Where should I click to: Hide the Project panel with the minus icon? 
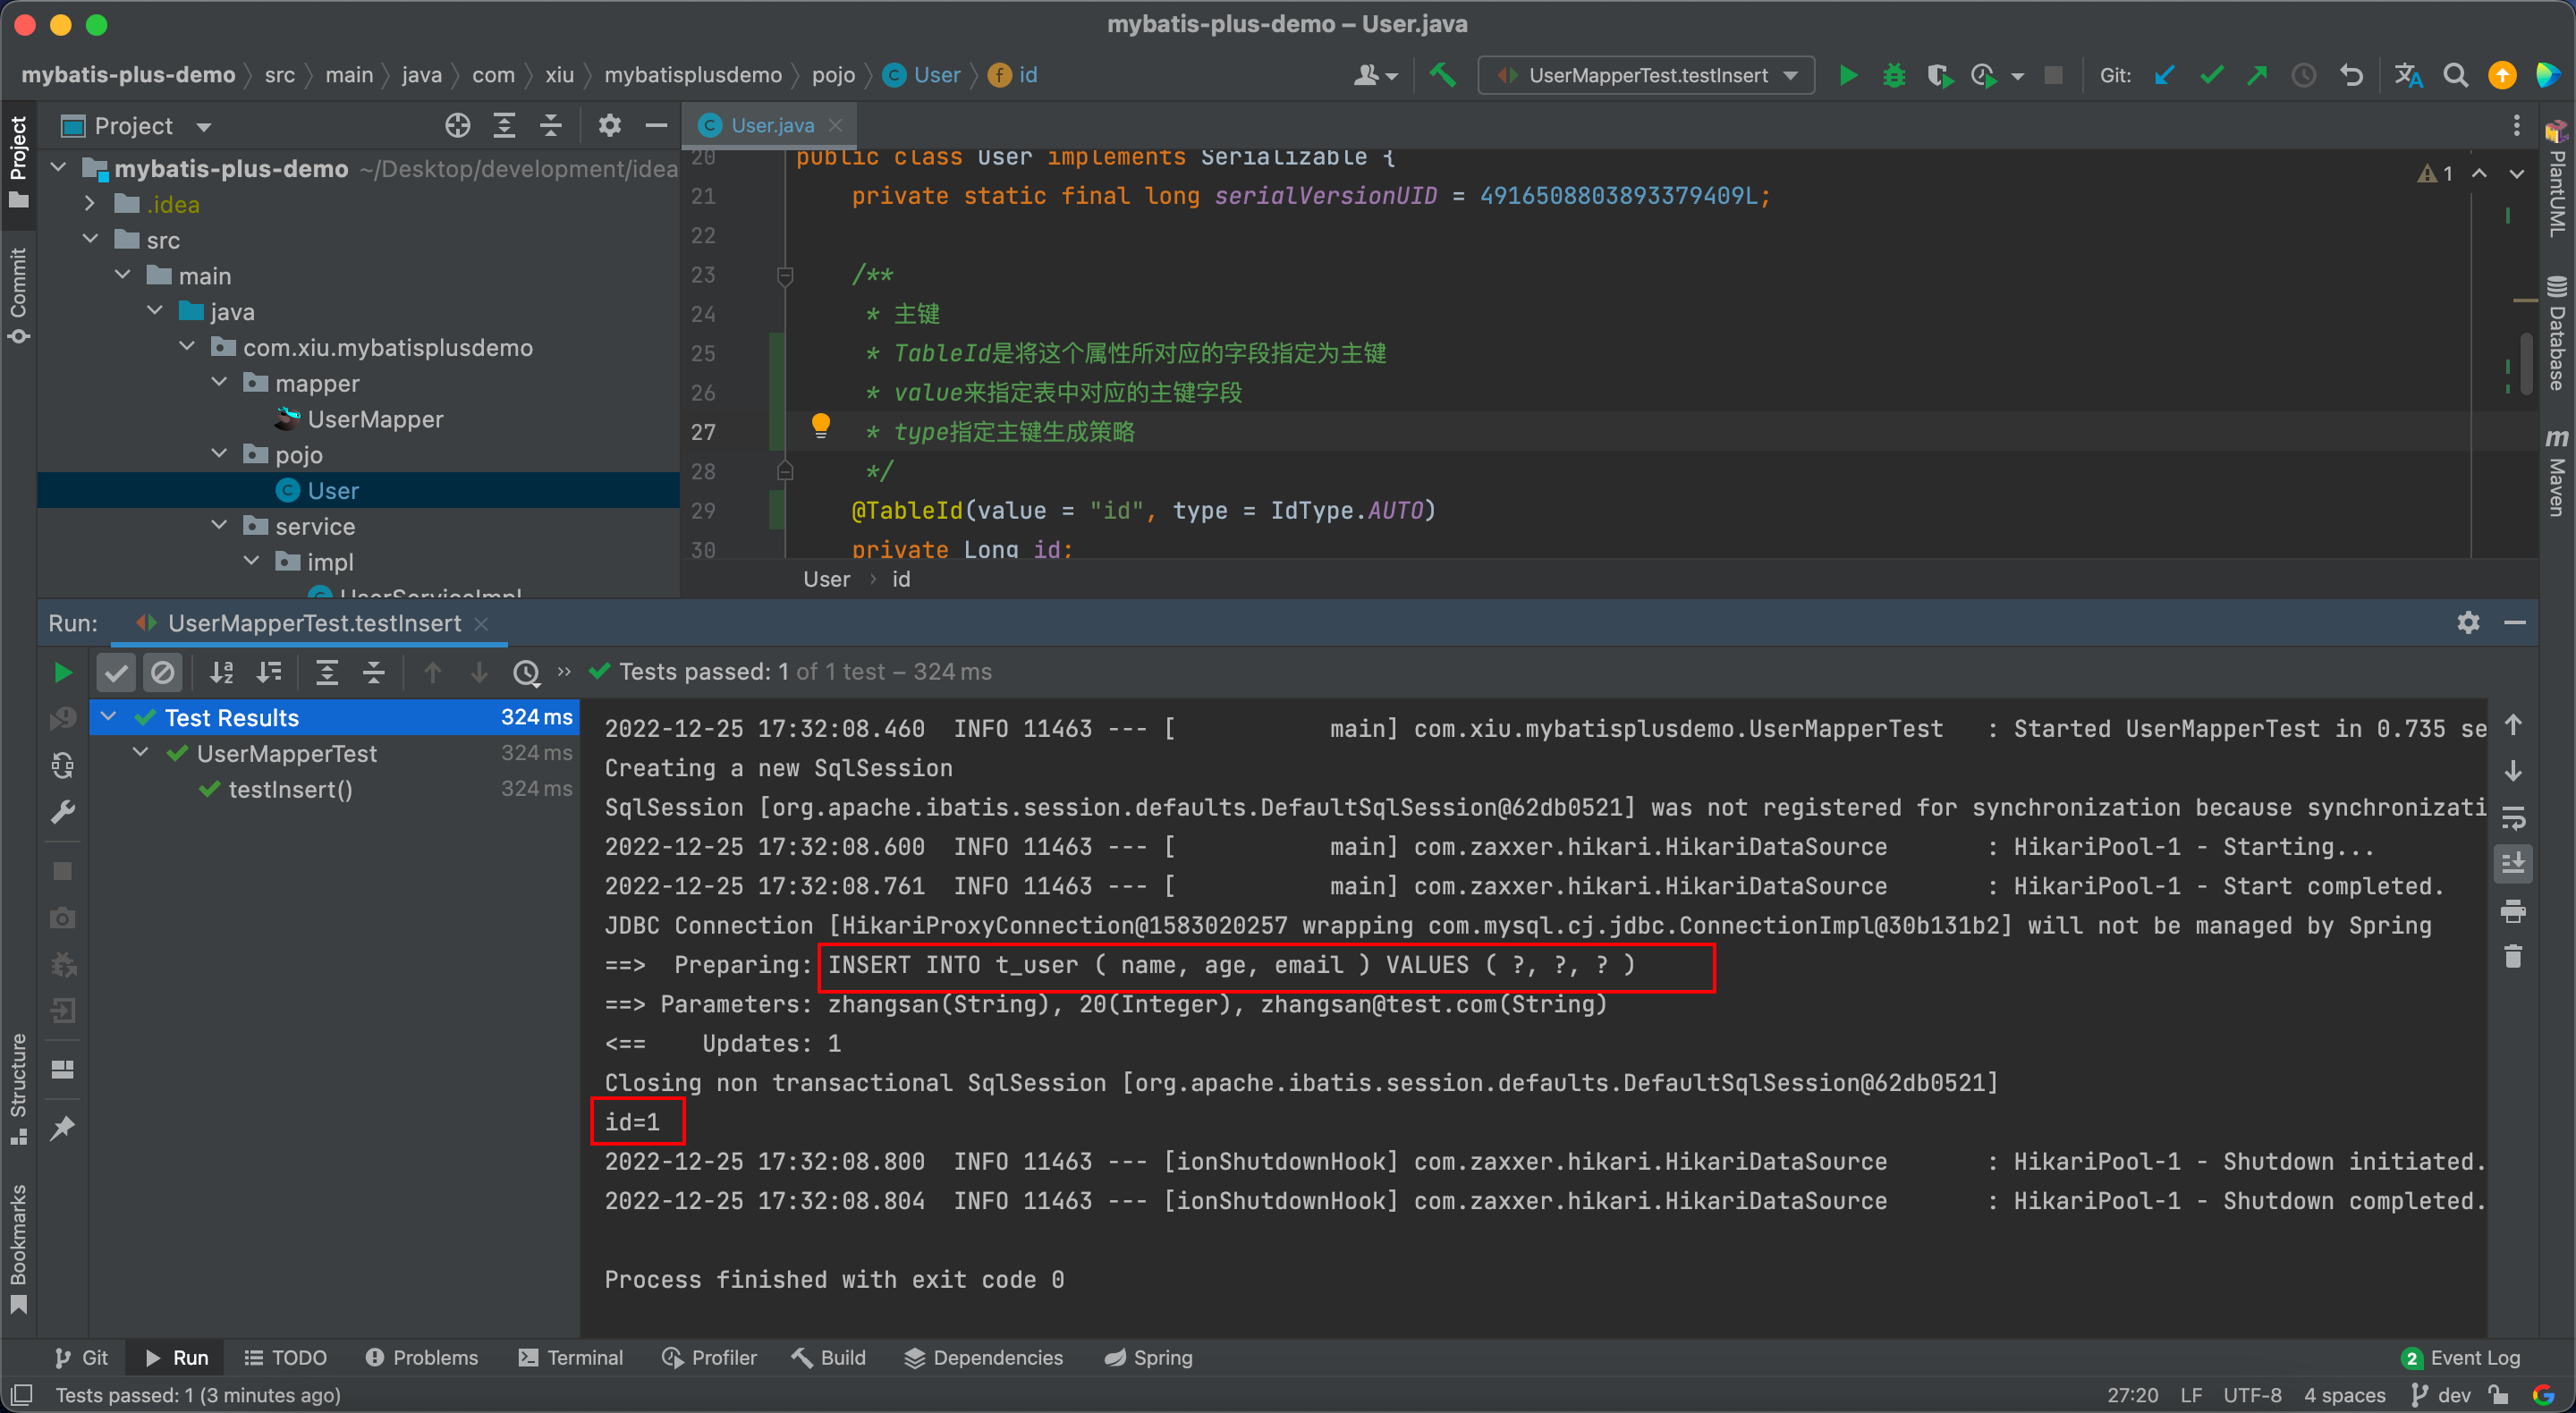(x=656, y=125)
